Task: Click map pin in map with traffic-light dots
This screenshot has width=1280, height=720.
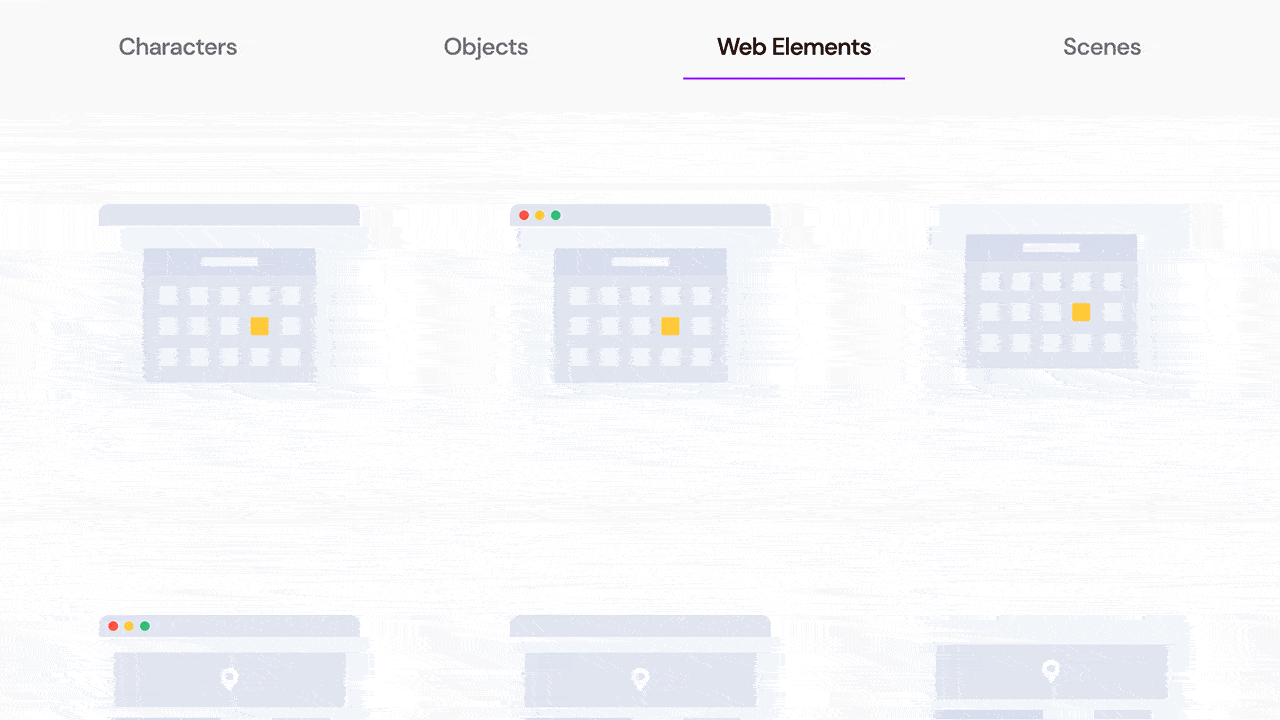Action: pos(229,679)
